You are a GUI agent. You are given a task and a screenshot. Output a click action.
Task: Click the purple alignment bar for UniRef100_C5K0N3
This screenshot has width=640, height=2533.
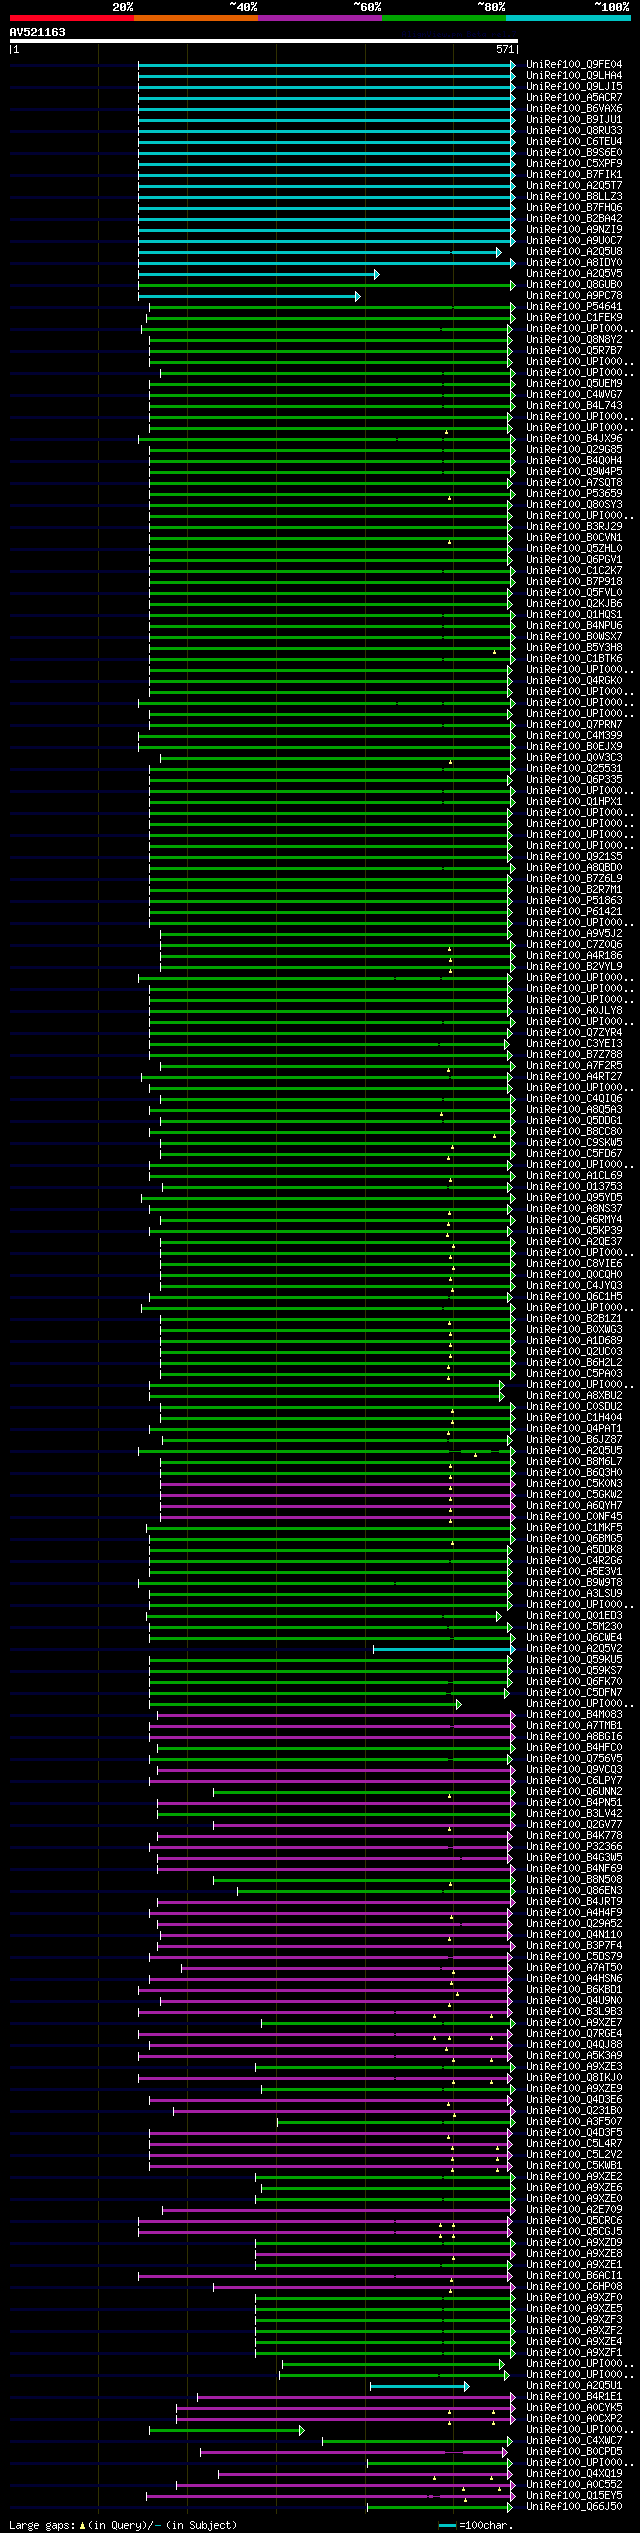(x=338, y=1484)
